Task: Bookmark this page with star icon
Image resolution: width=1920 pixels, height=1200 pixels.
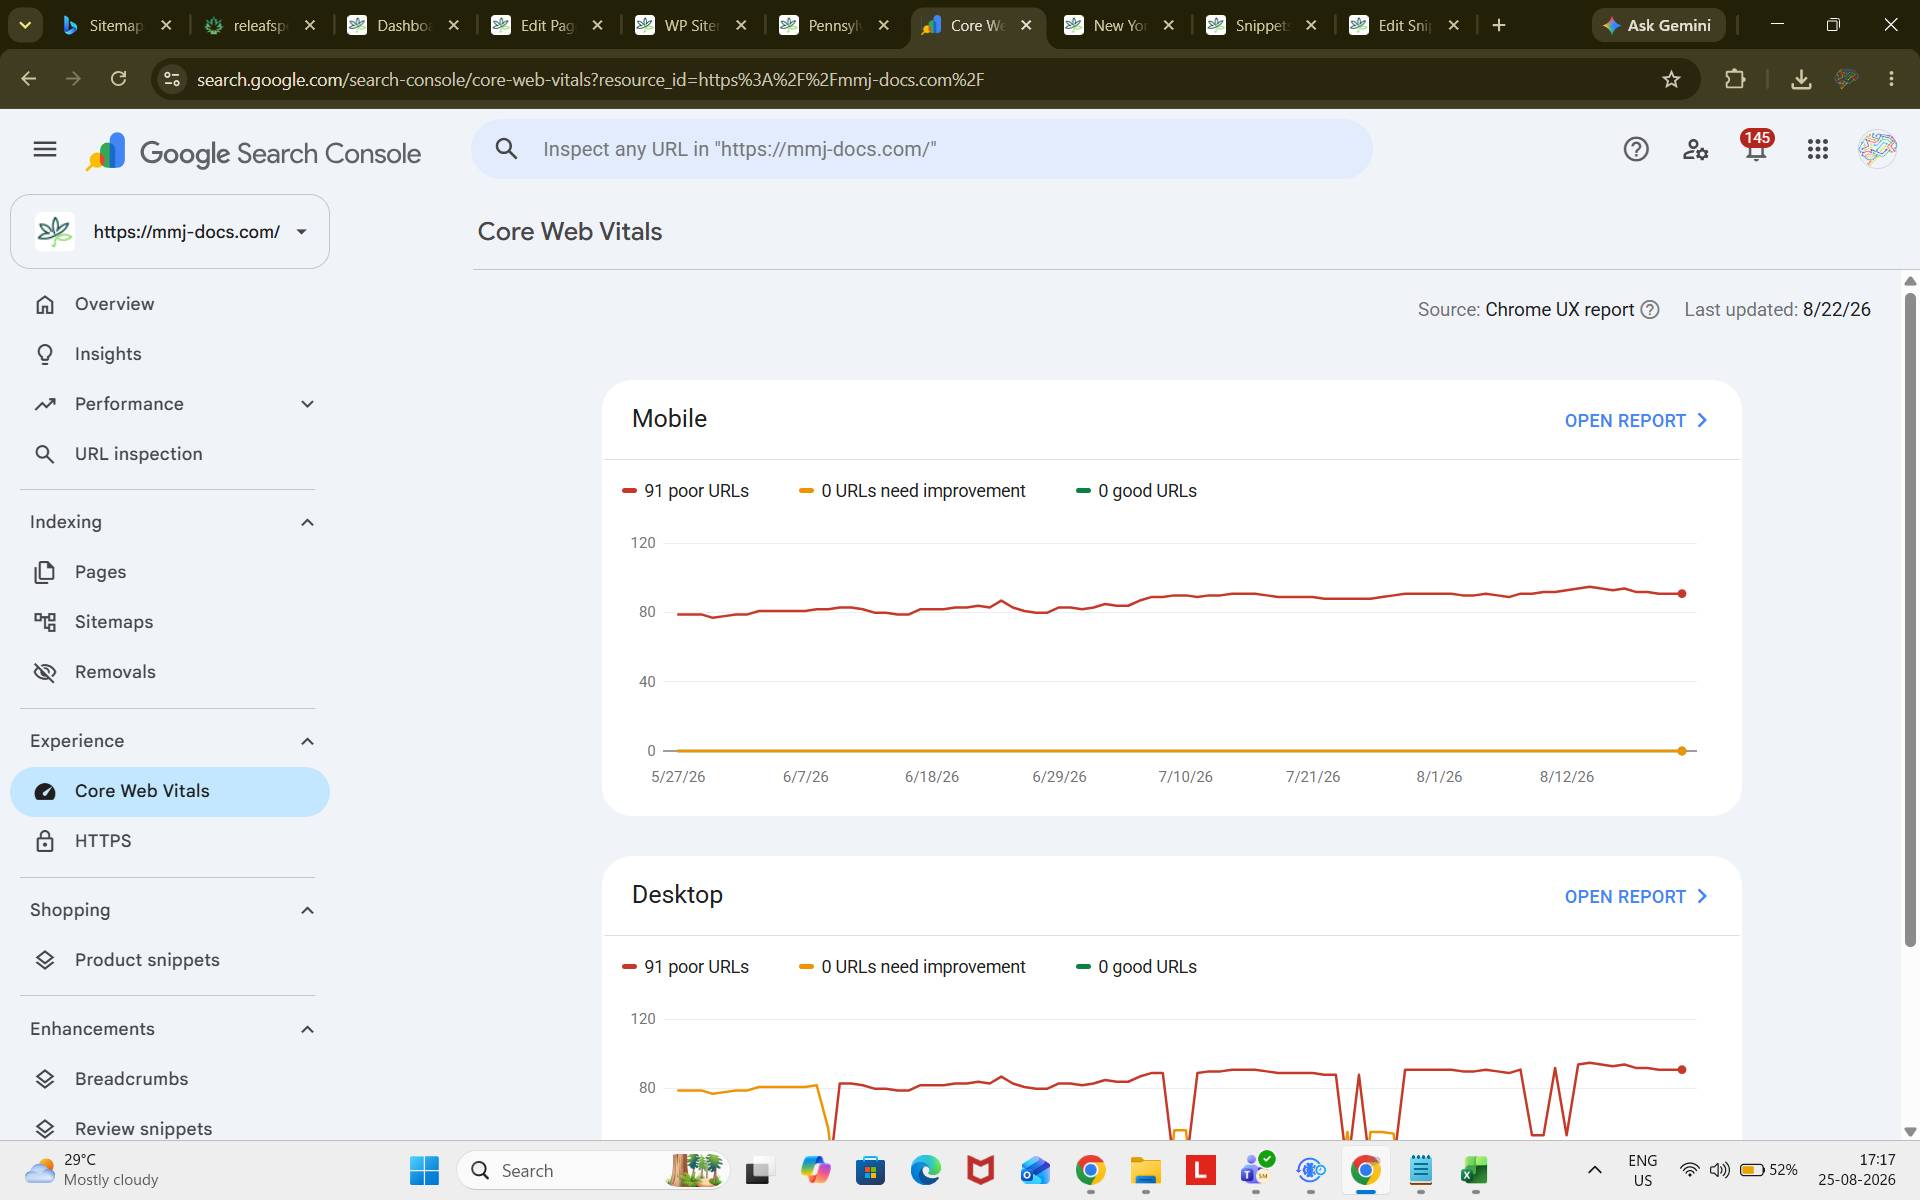Action: coord(1671,79)
